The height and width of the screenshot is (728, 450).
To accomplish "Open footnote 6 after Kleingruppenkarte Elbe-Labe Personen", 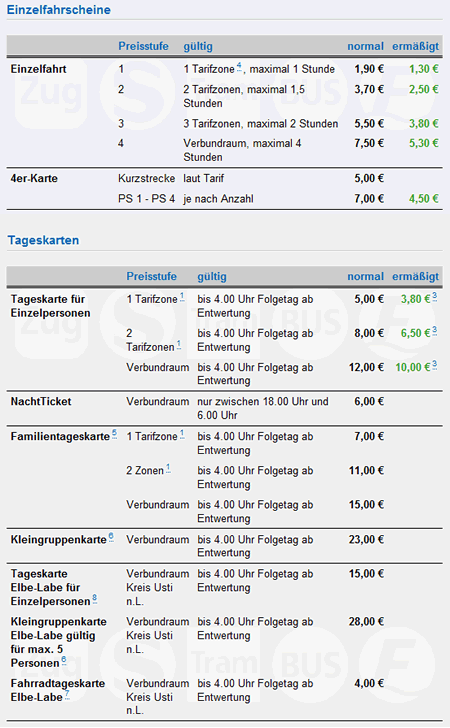I will click(64, 660).
